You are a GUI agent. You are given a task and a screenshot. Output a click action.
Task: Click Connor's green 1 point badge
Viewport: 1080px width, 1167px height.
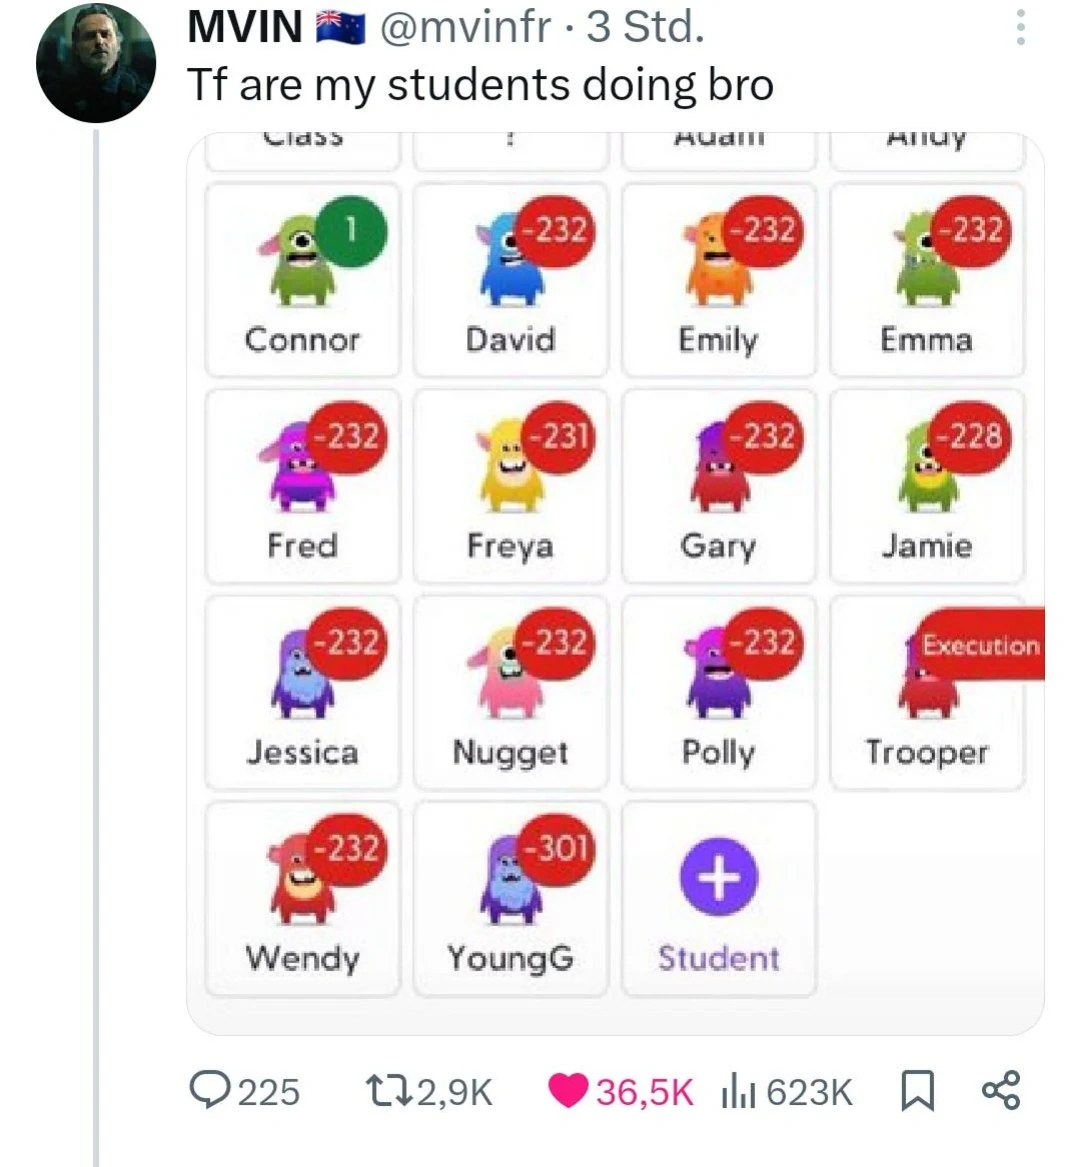(352, 231)
